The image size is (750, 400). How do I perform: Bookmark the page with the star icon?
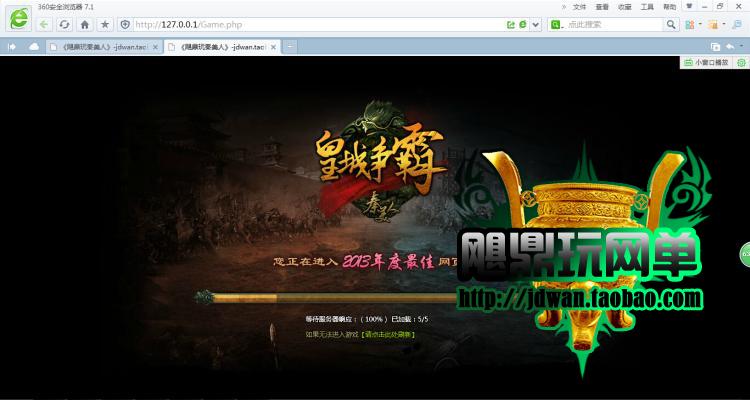[105, 24]
